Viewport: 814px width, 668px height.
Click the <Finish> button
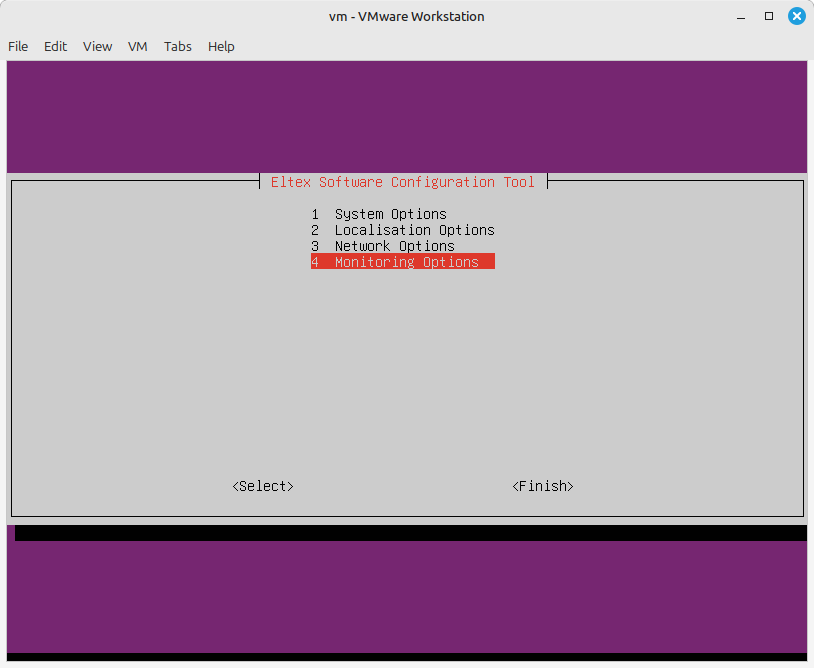543,486
